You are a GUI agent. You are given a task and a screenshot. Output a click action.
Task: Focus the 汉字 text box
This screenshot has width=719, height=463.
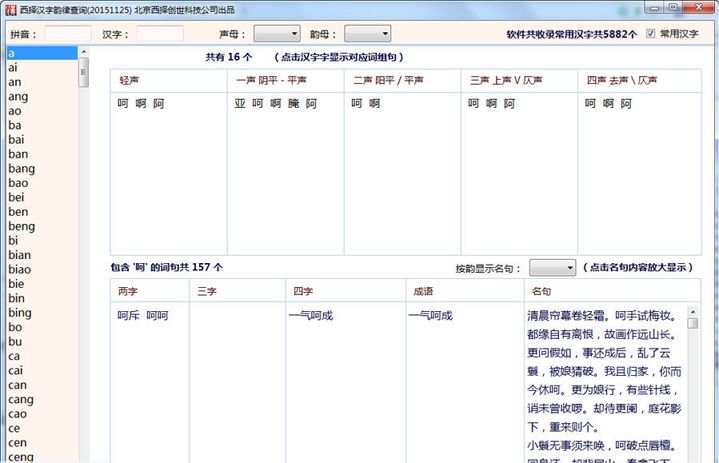[x=160, y=34]
